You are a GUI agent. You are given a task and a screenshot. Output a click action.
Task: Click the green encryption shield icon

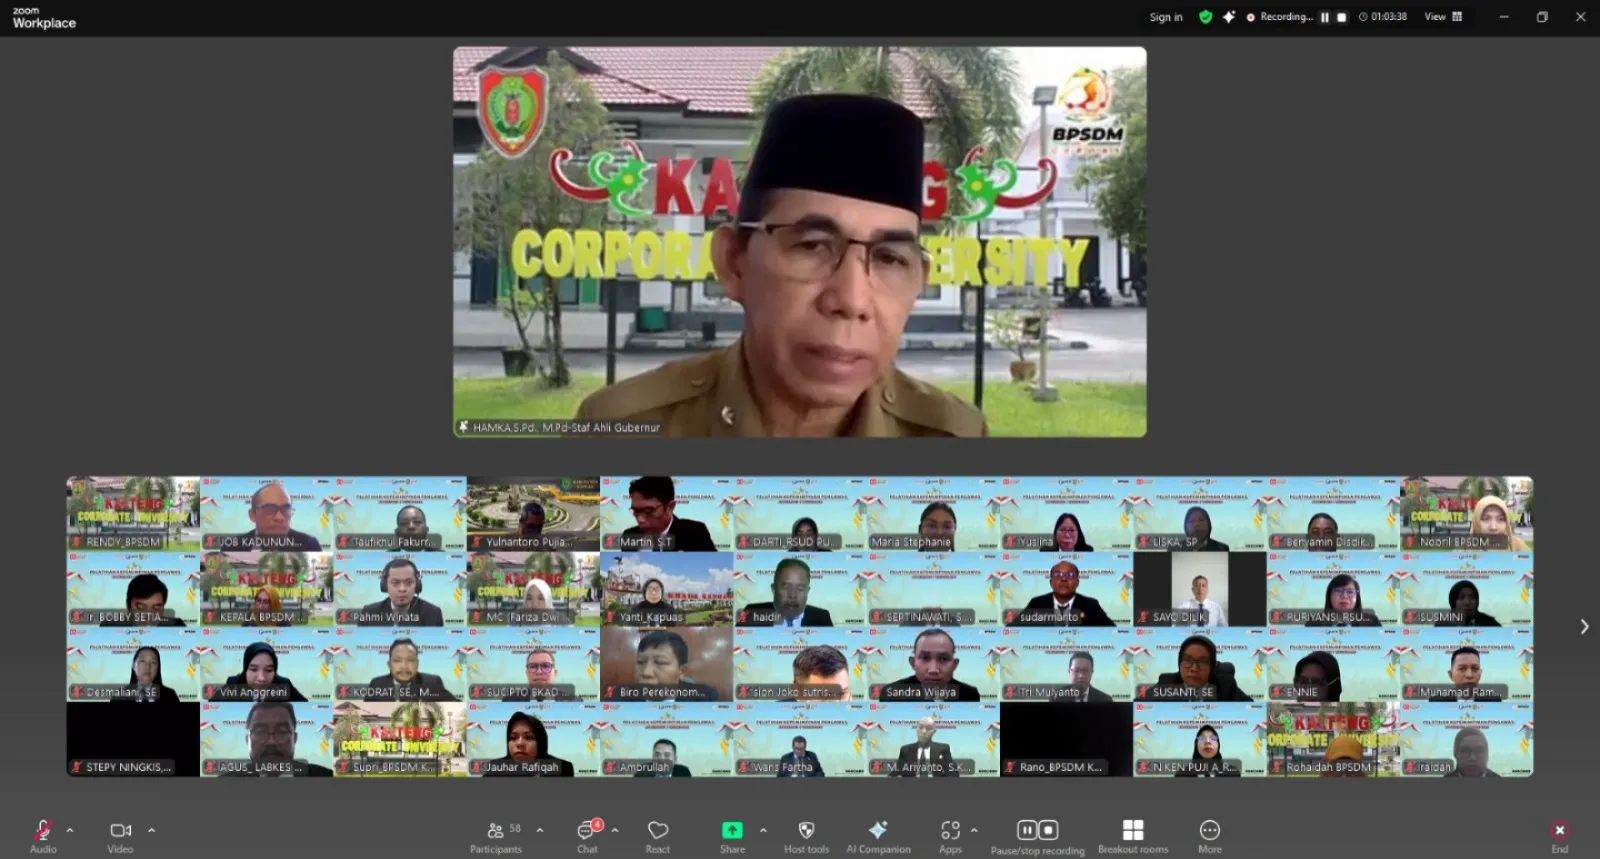click(1205, 17)
